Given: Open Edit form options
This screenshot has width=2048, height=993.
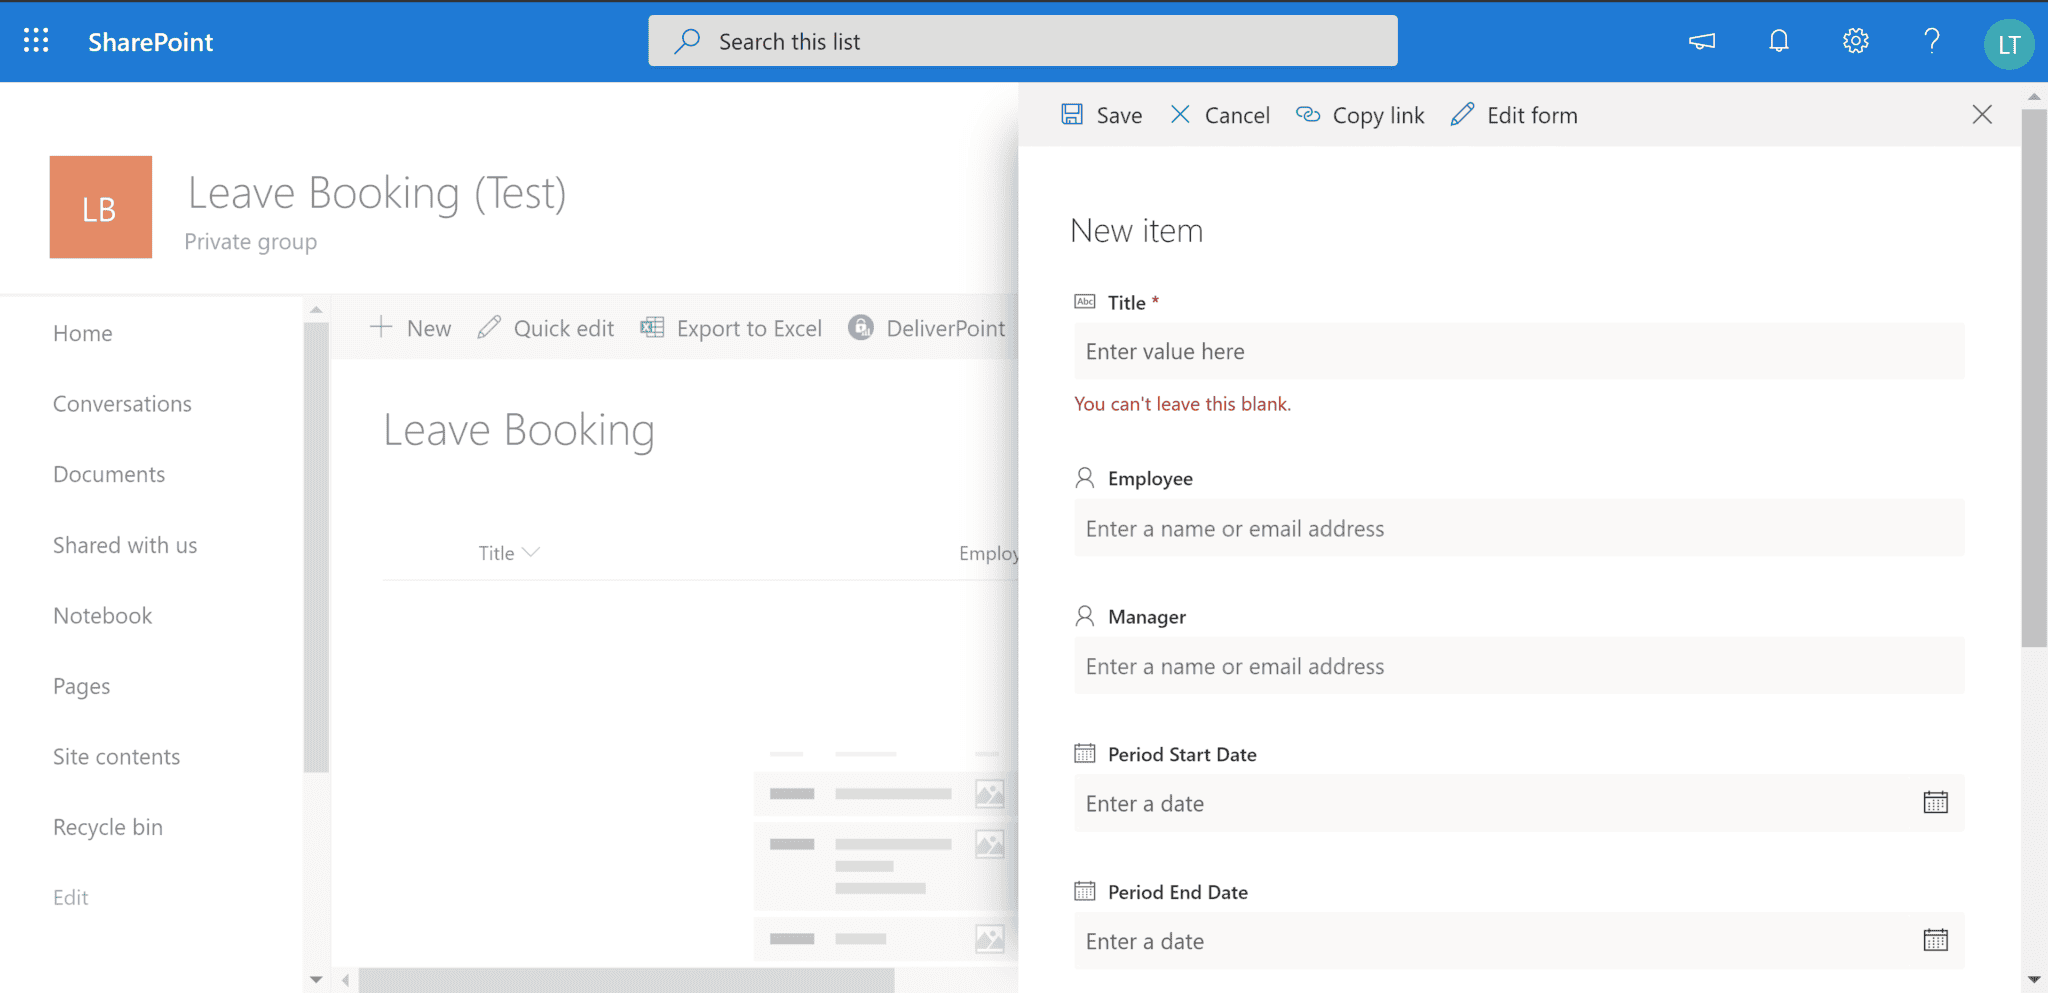Looking at the screenshot, I should pos(1513,114).
